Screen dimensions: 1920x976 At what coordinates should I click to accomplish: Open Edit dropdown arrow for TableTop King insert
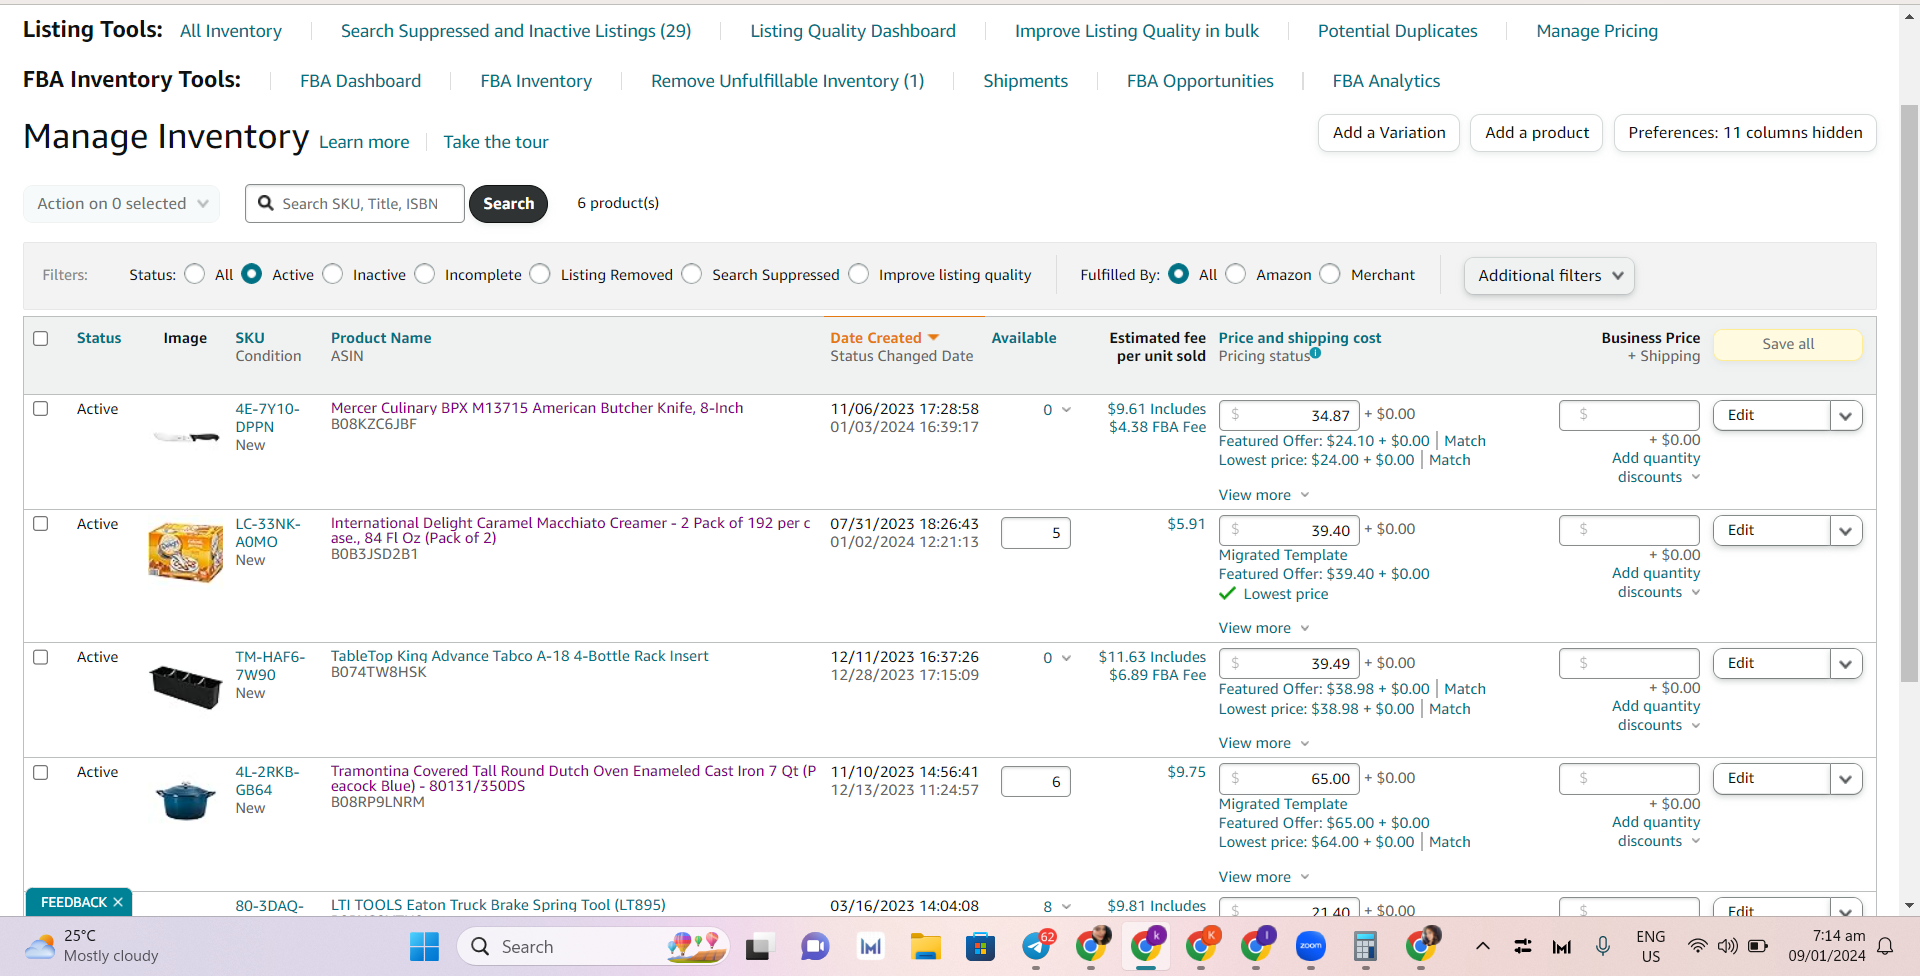click(1846, 663)
